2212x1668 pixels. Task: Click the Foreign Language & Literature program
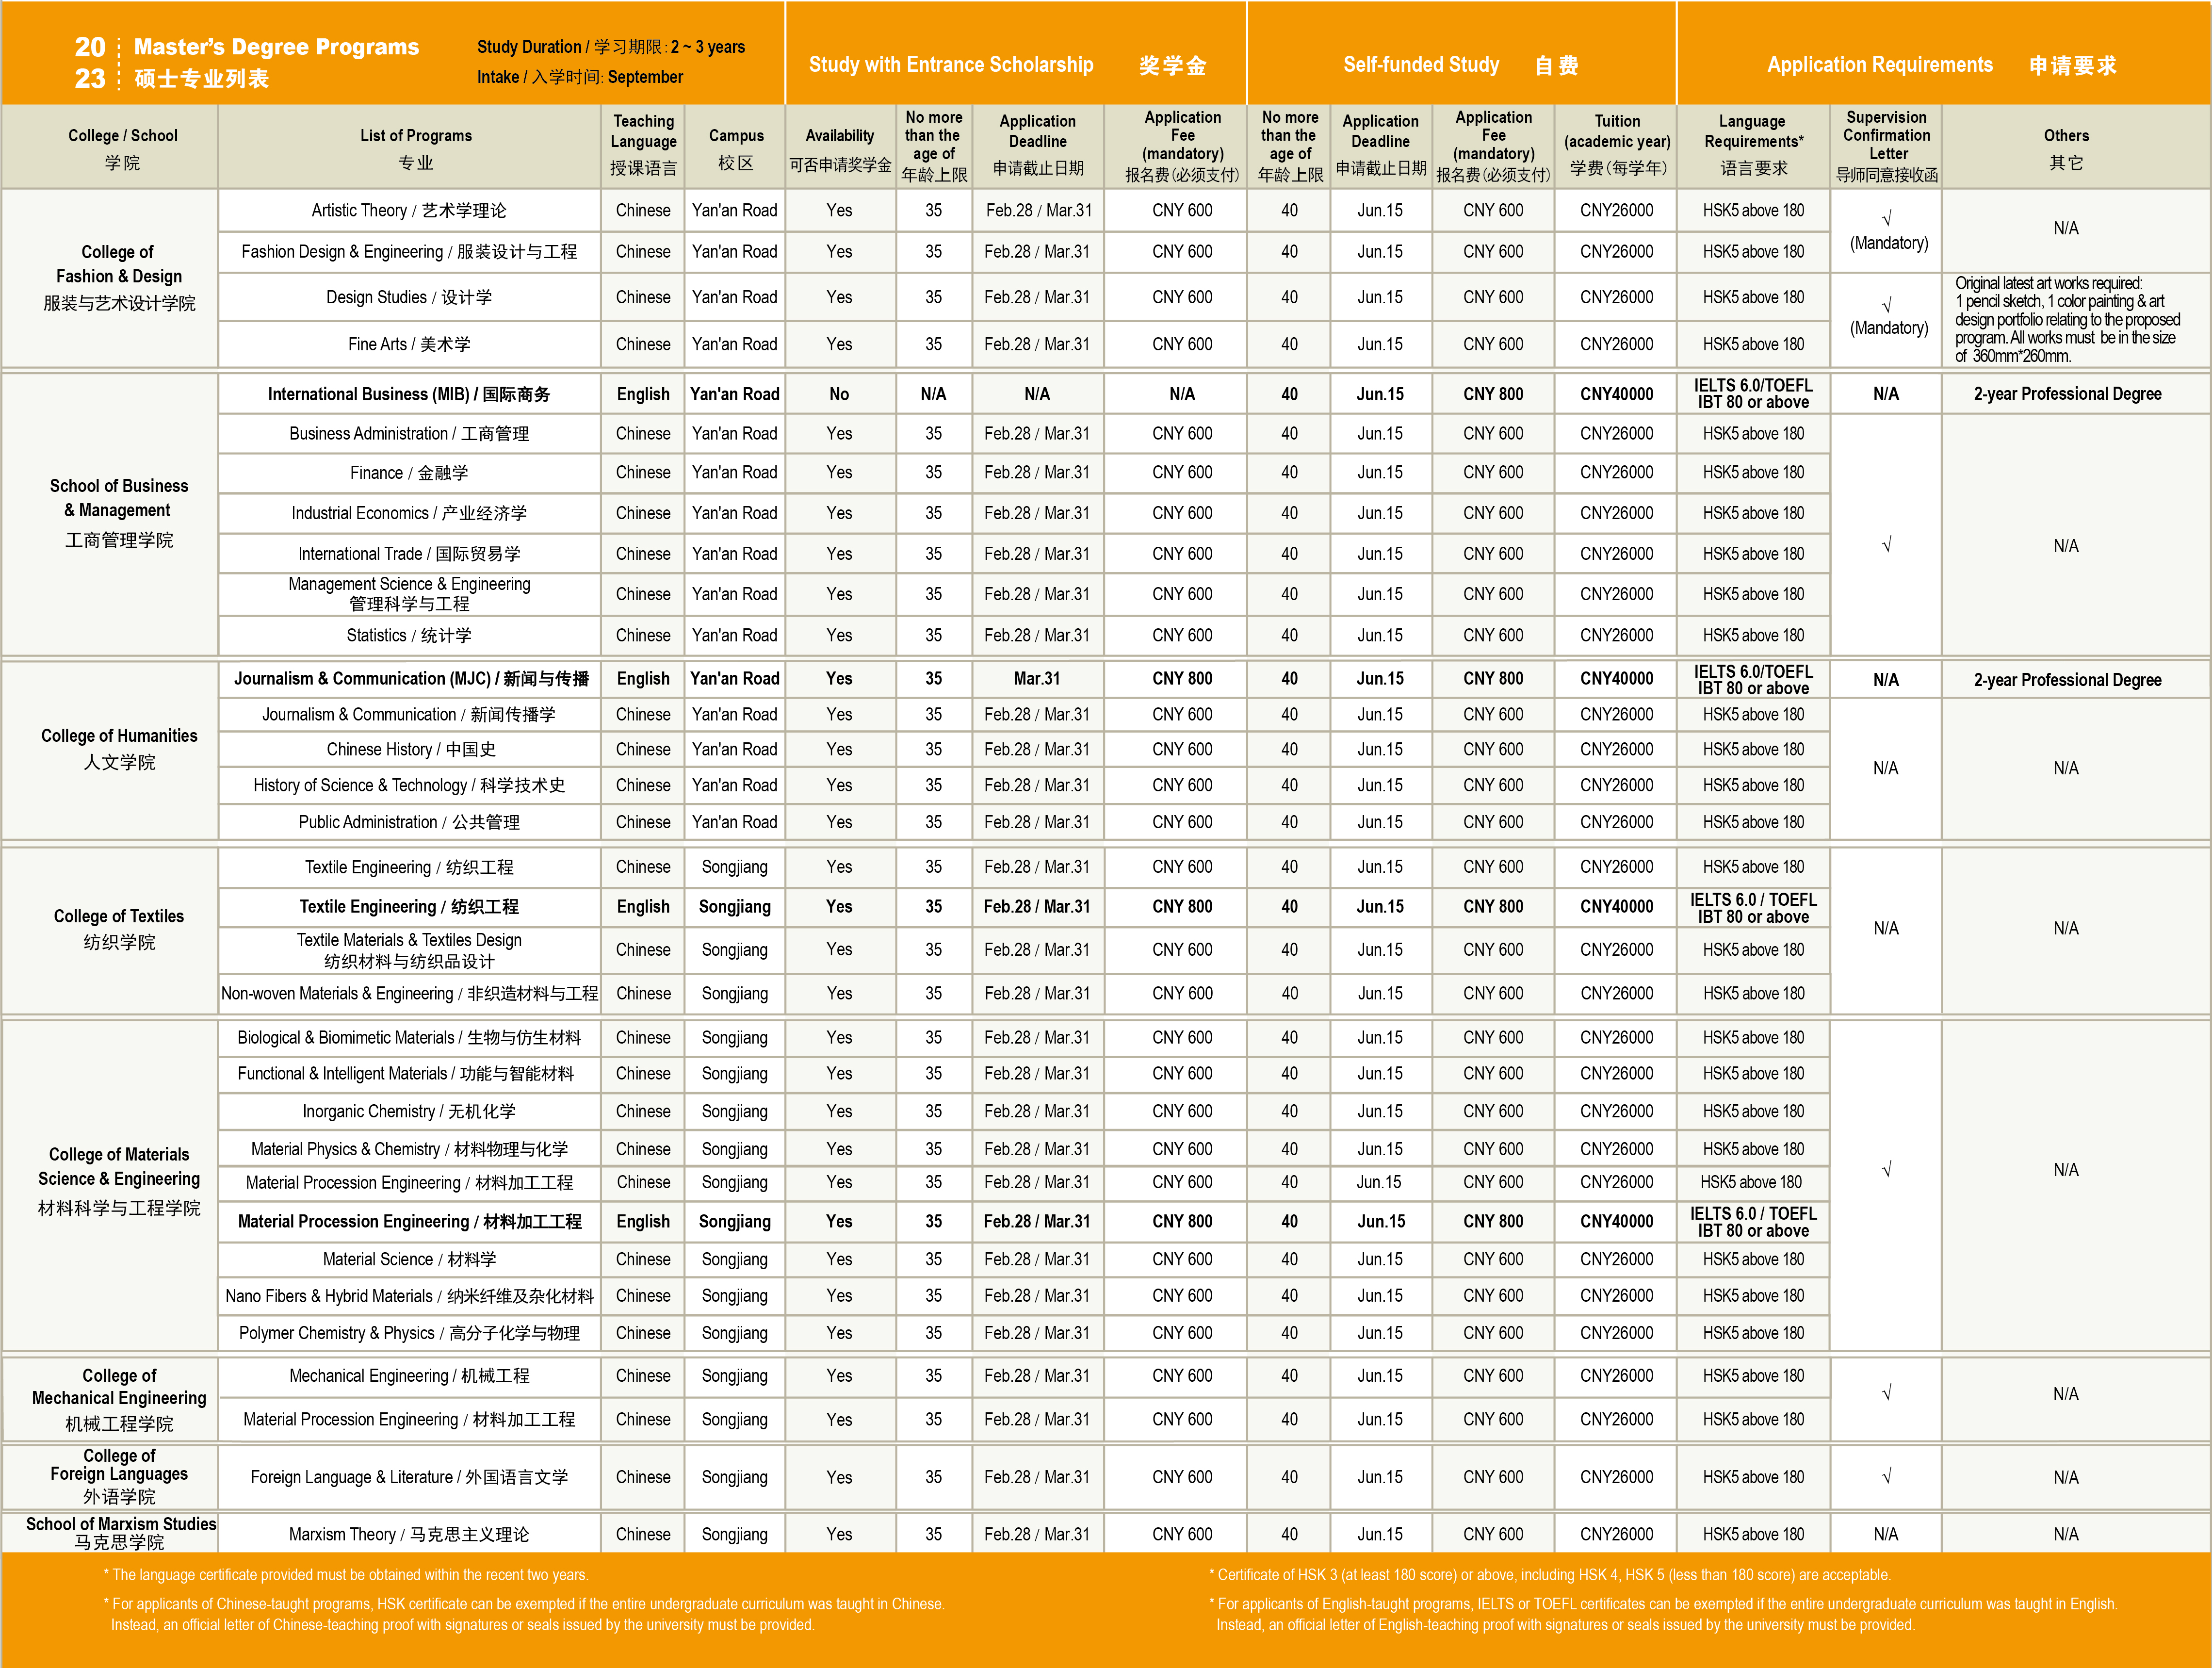click(x=408, y=1476)
